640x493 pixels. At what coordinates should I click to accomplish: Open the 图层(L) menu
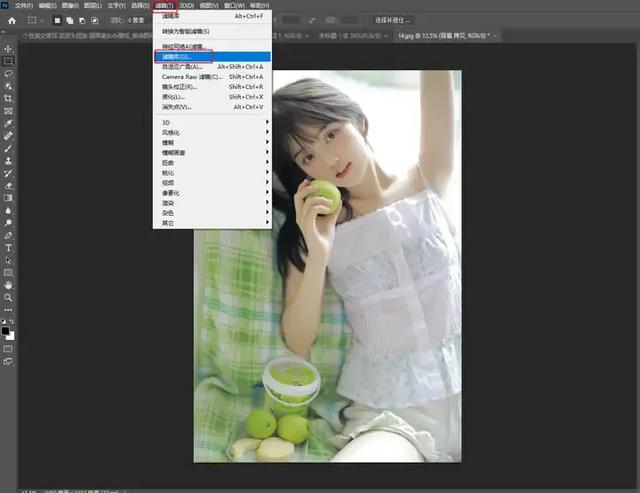93,6
